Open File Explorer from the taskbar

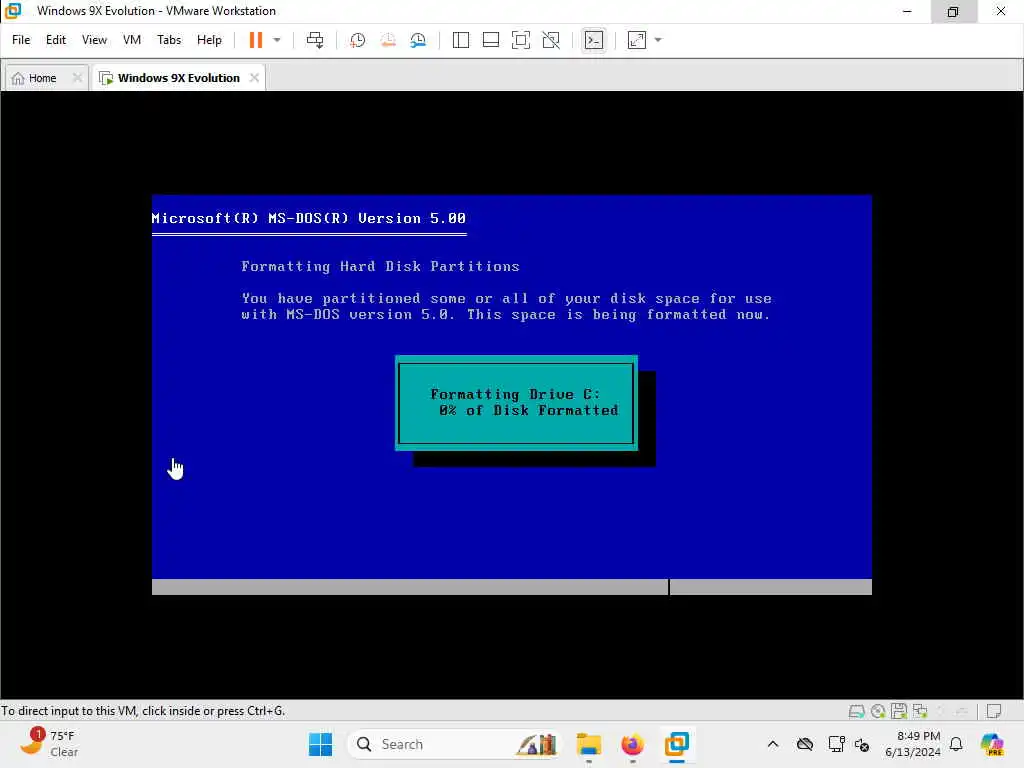coord(588,744)
